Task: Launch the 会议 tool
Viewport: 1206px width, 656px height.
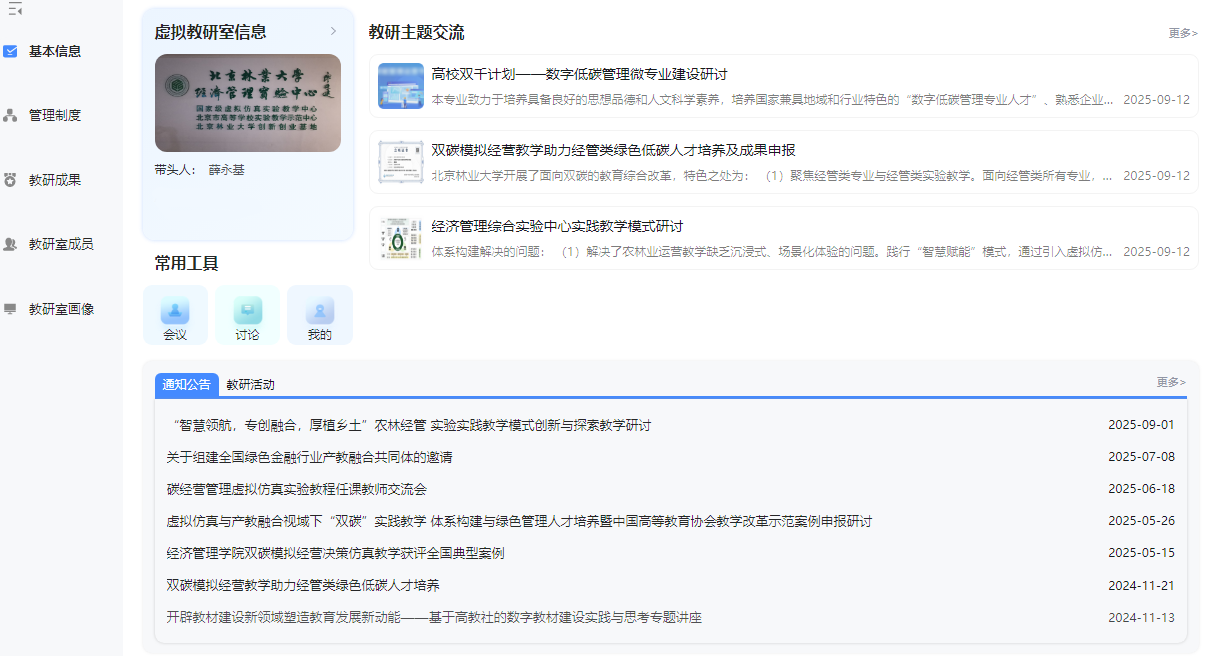Action: (175, 314)
